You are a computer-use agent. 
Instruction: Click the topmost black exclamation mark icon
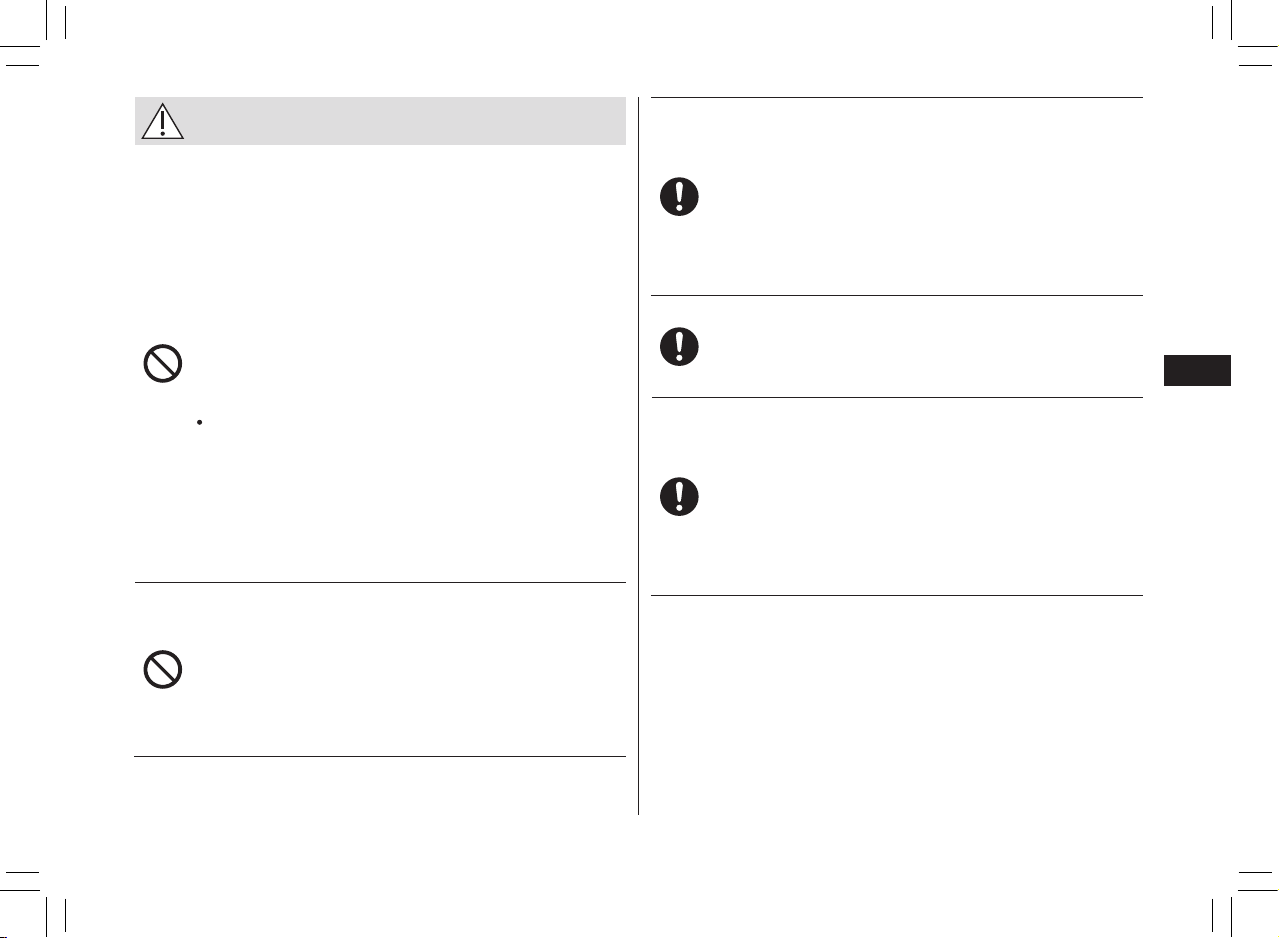[679, 197]
